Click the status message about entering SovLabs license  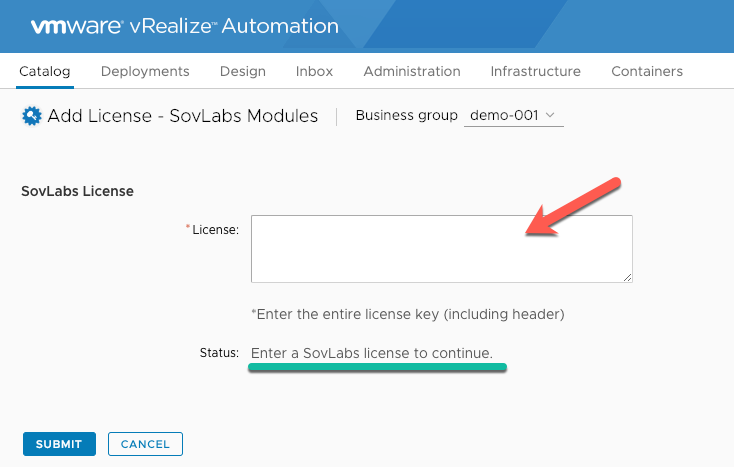(372, 353)
